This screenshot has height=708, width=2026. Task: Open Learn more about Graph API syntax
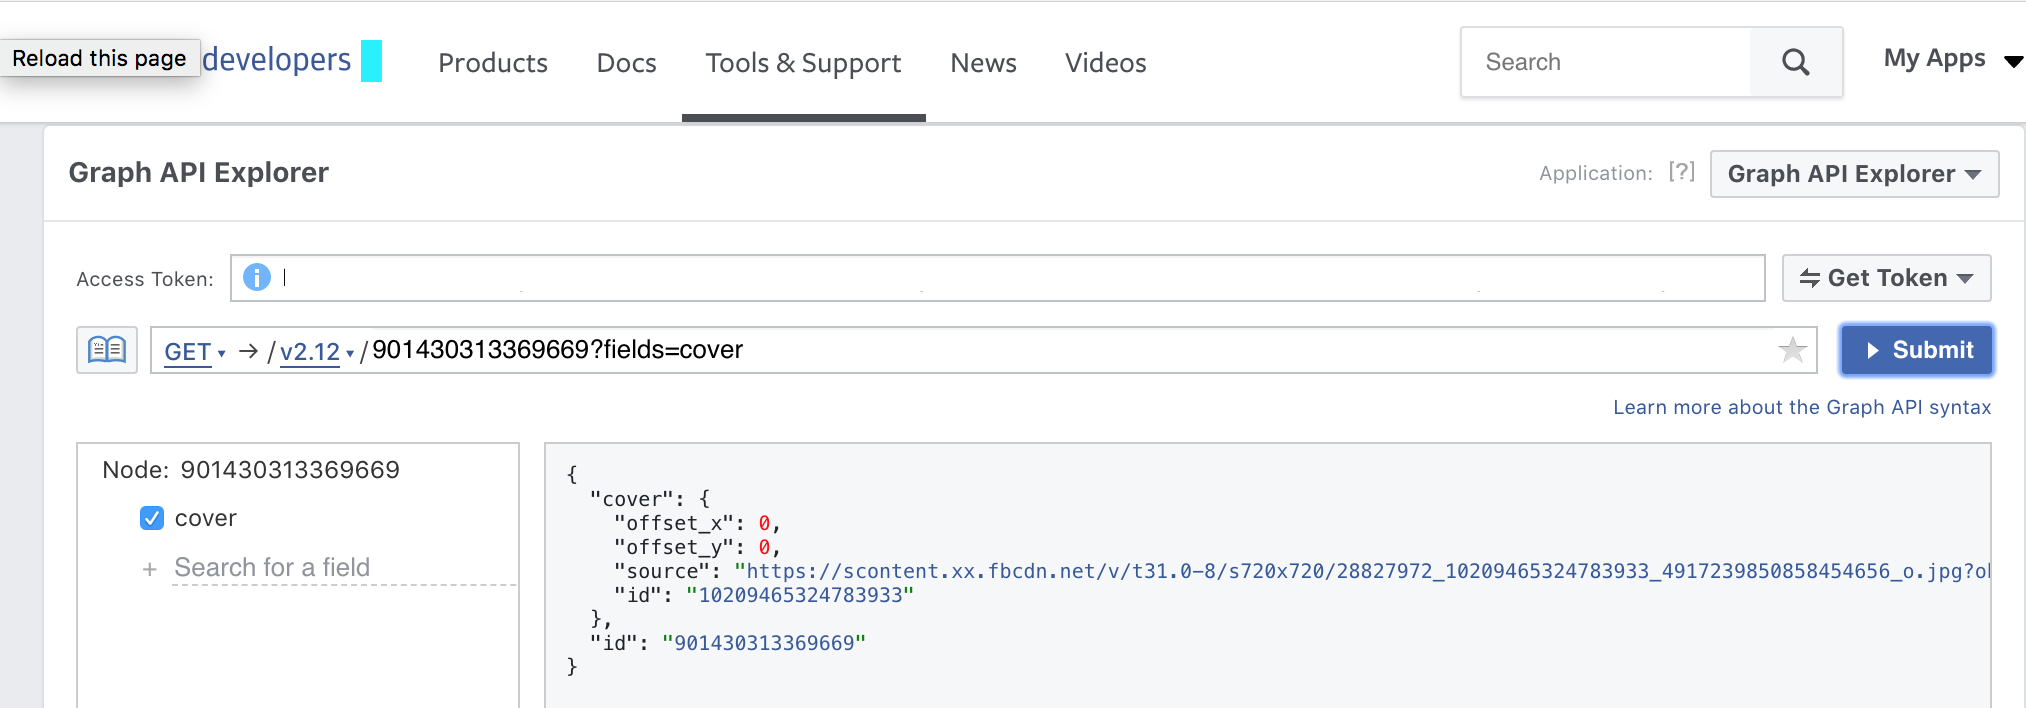(1802, 407)
